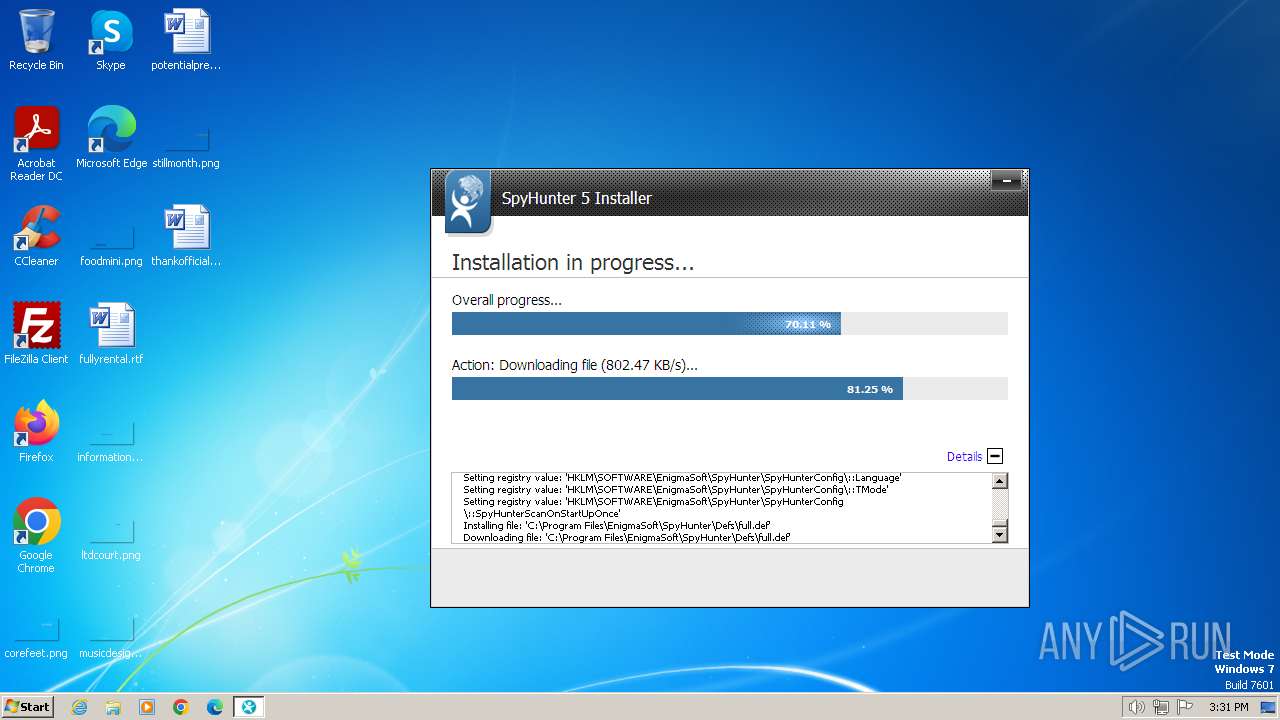Click the SpyHunter logo in installer header
The height and width of the screenshot is (720, 1280).
[468, 202]
